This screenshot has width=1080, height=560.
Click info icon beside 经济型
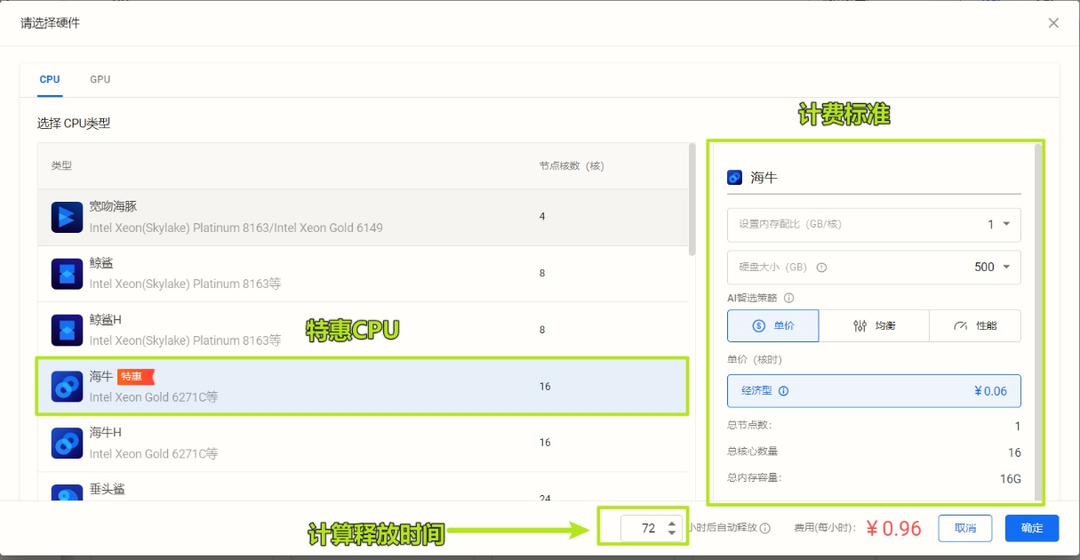(x=783, y=391)
